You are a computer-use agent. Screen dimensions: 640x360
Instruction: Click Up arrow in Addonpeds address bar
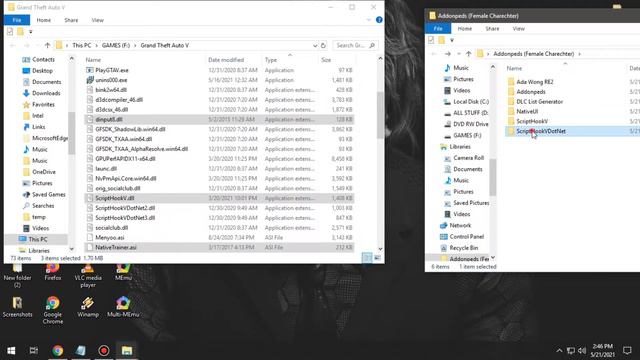[x=469, y=54]
